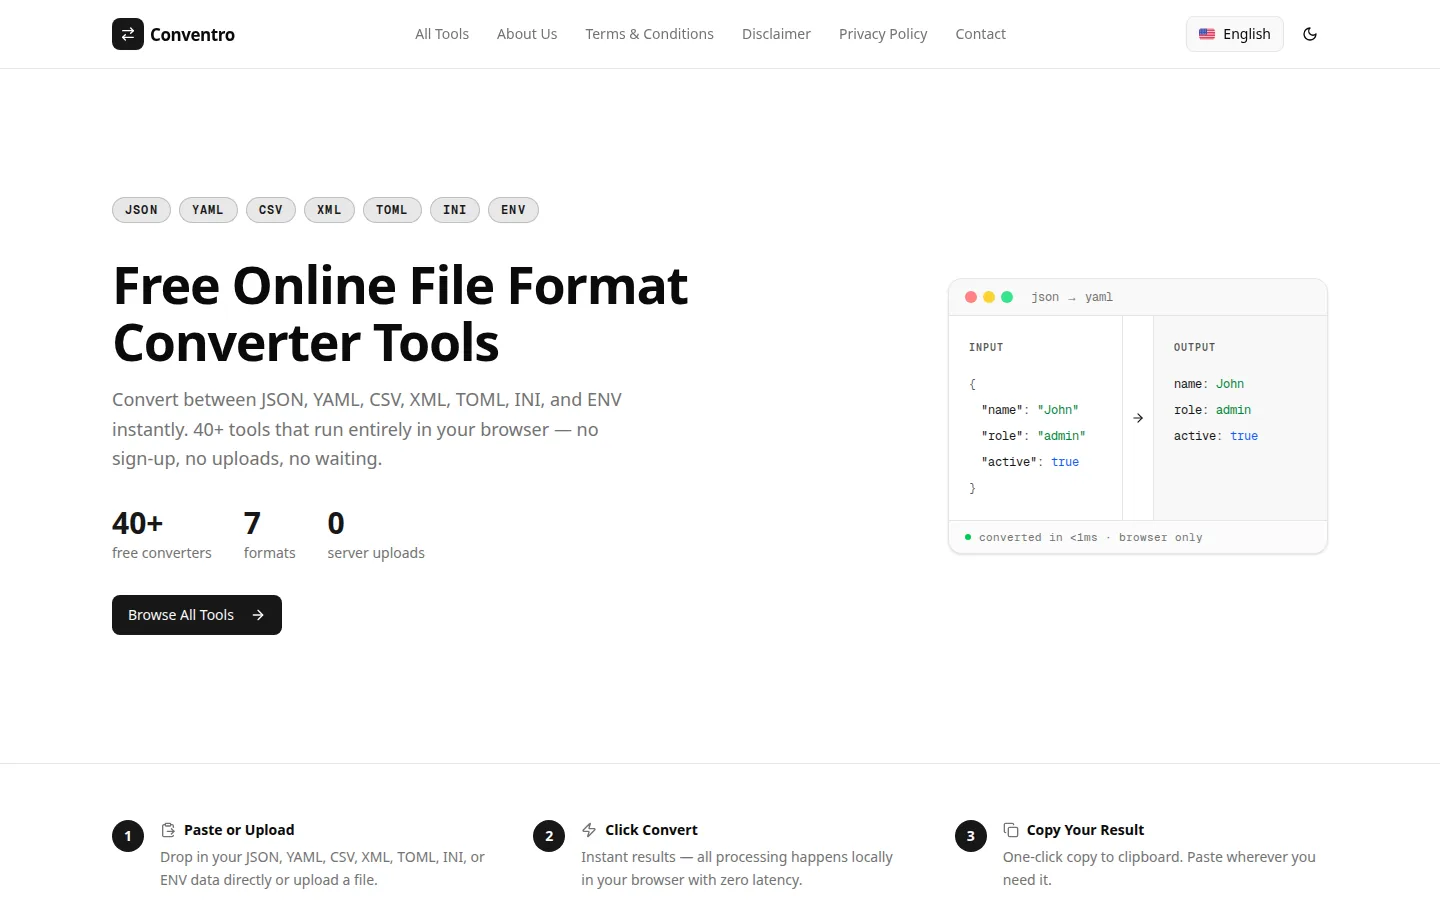Viewport: 1440px width, 900px height.
Task: Click the "active": true input line
Action: click(x=1030, y=462)
